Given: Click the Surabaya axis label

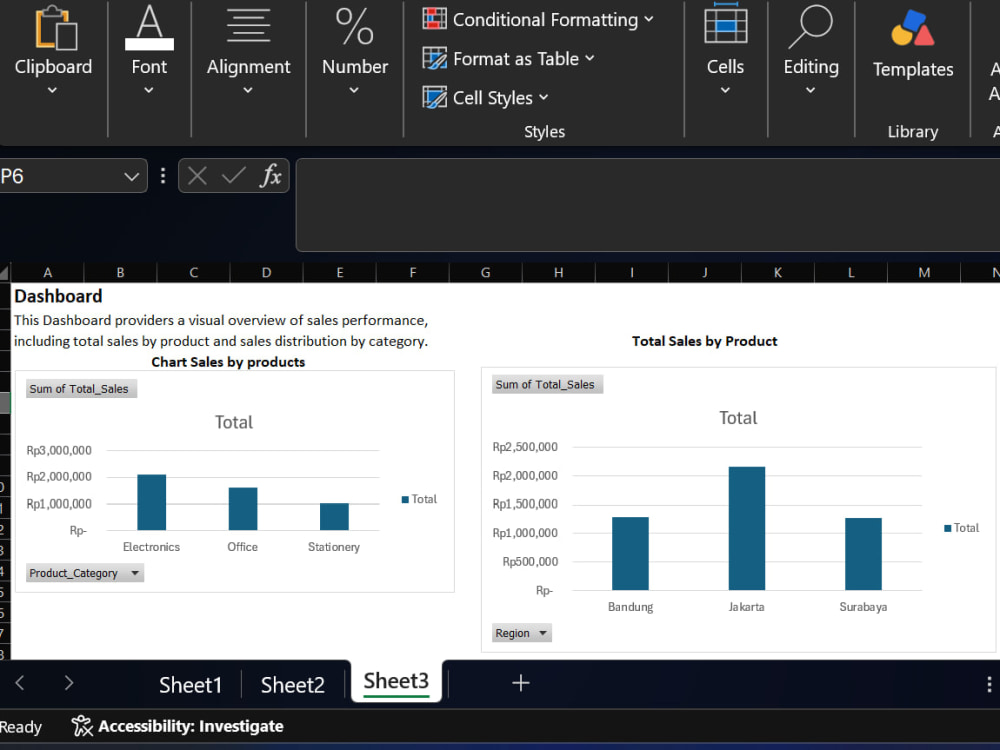Looking at the screenshot, I should [x=863, y=607].
